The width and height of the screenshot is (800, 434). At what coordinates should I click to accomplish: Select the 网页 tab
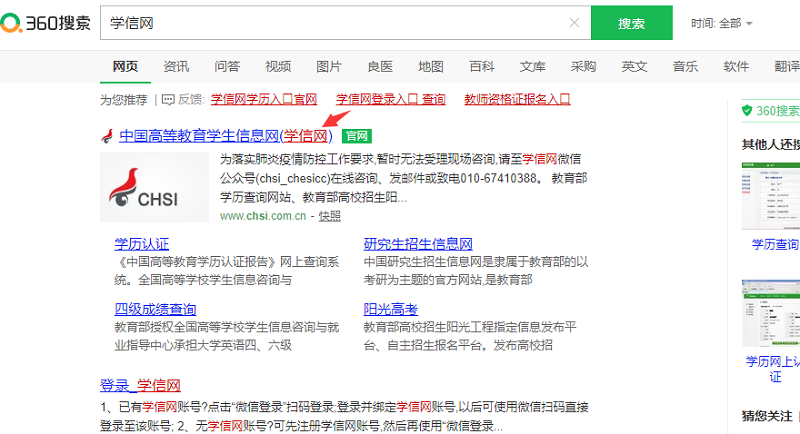(126, 67)
